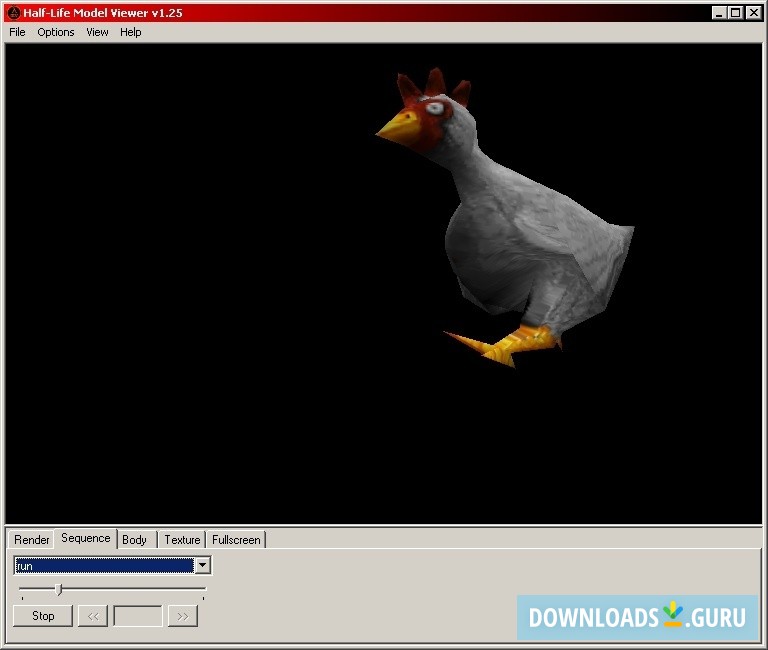The height and width of the screenshot is (650, 768).
Task: Maximize the Model Viewer window
Action: [735, 13]
